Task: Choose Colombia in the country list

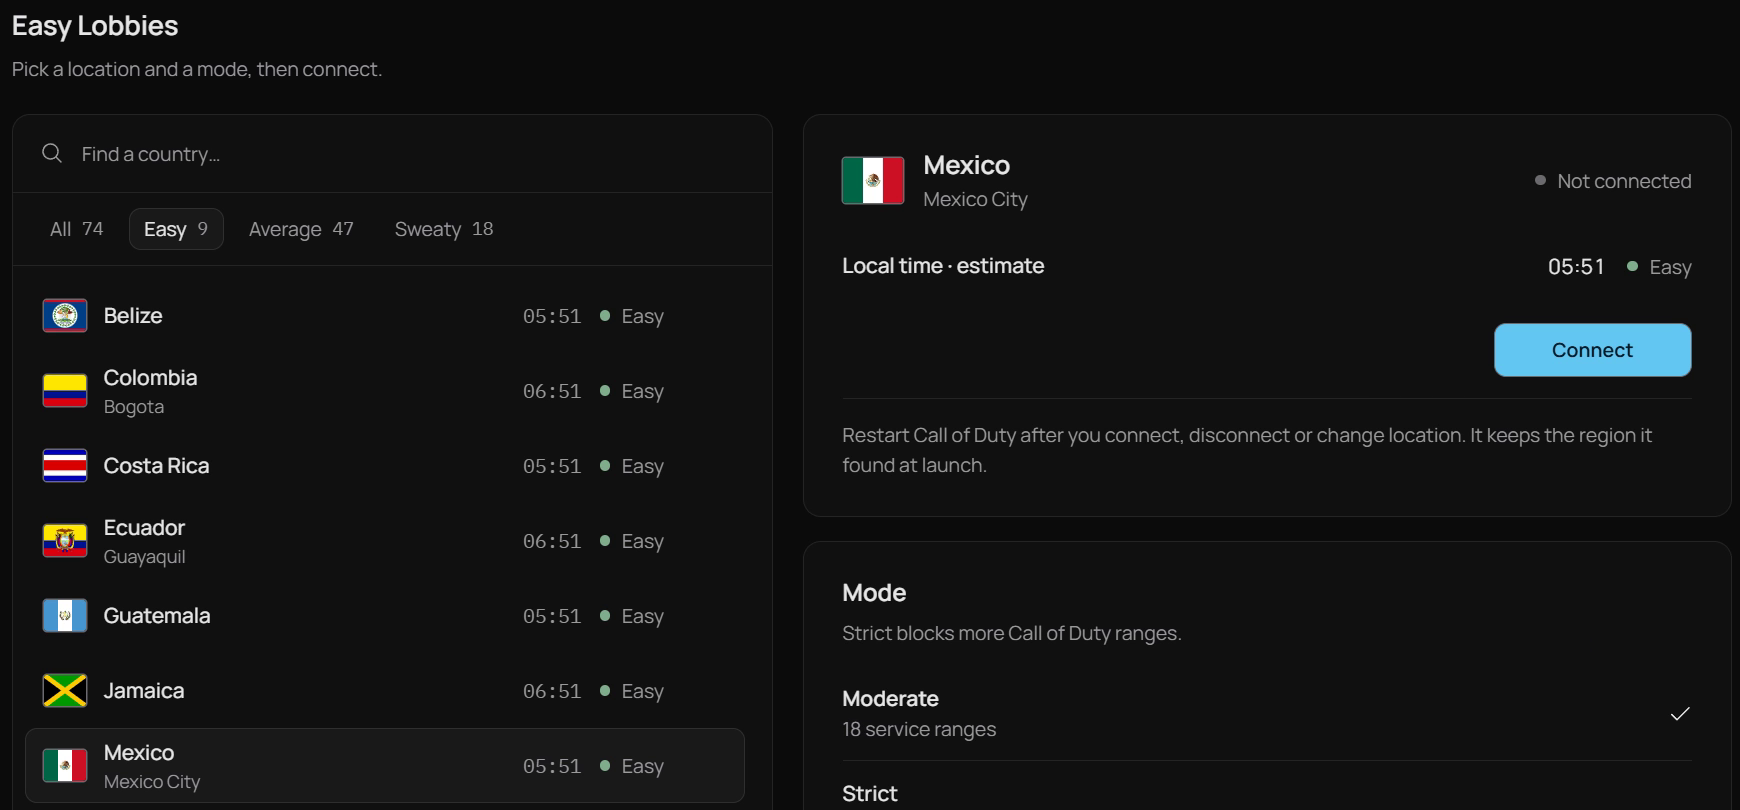Action: click(385, 391)
